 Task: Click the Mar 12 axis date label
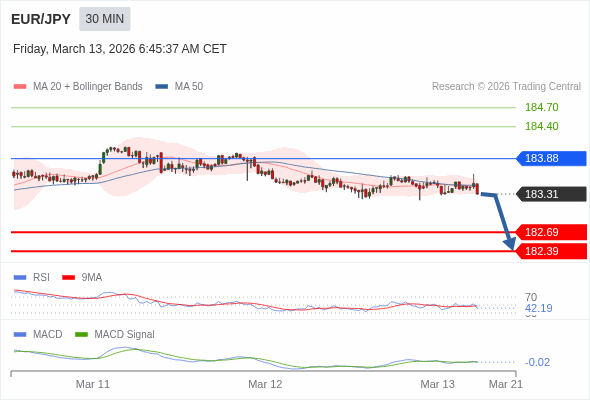pyautogui.click(x=265, y=384)
